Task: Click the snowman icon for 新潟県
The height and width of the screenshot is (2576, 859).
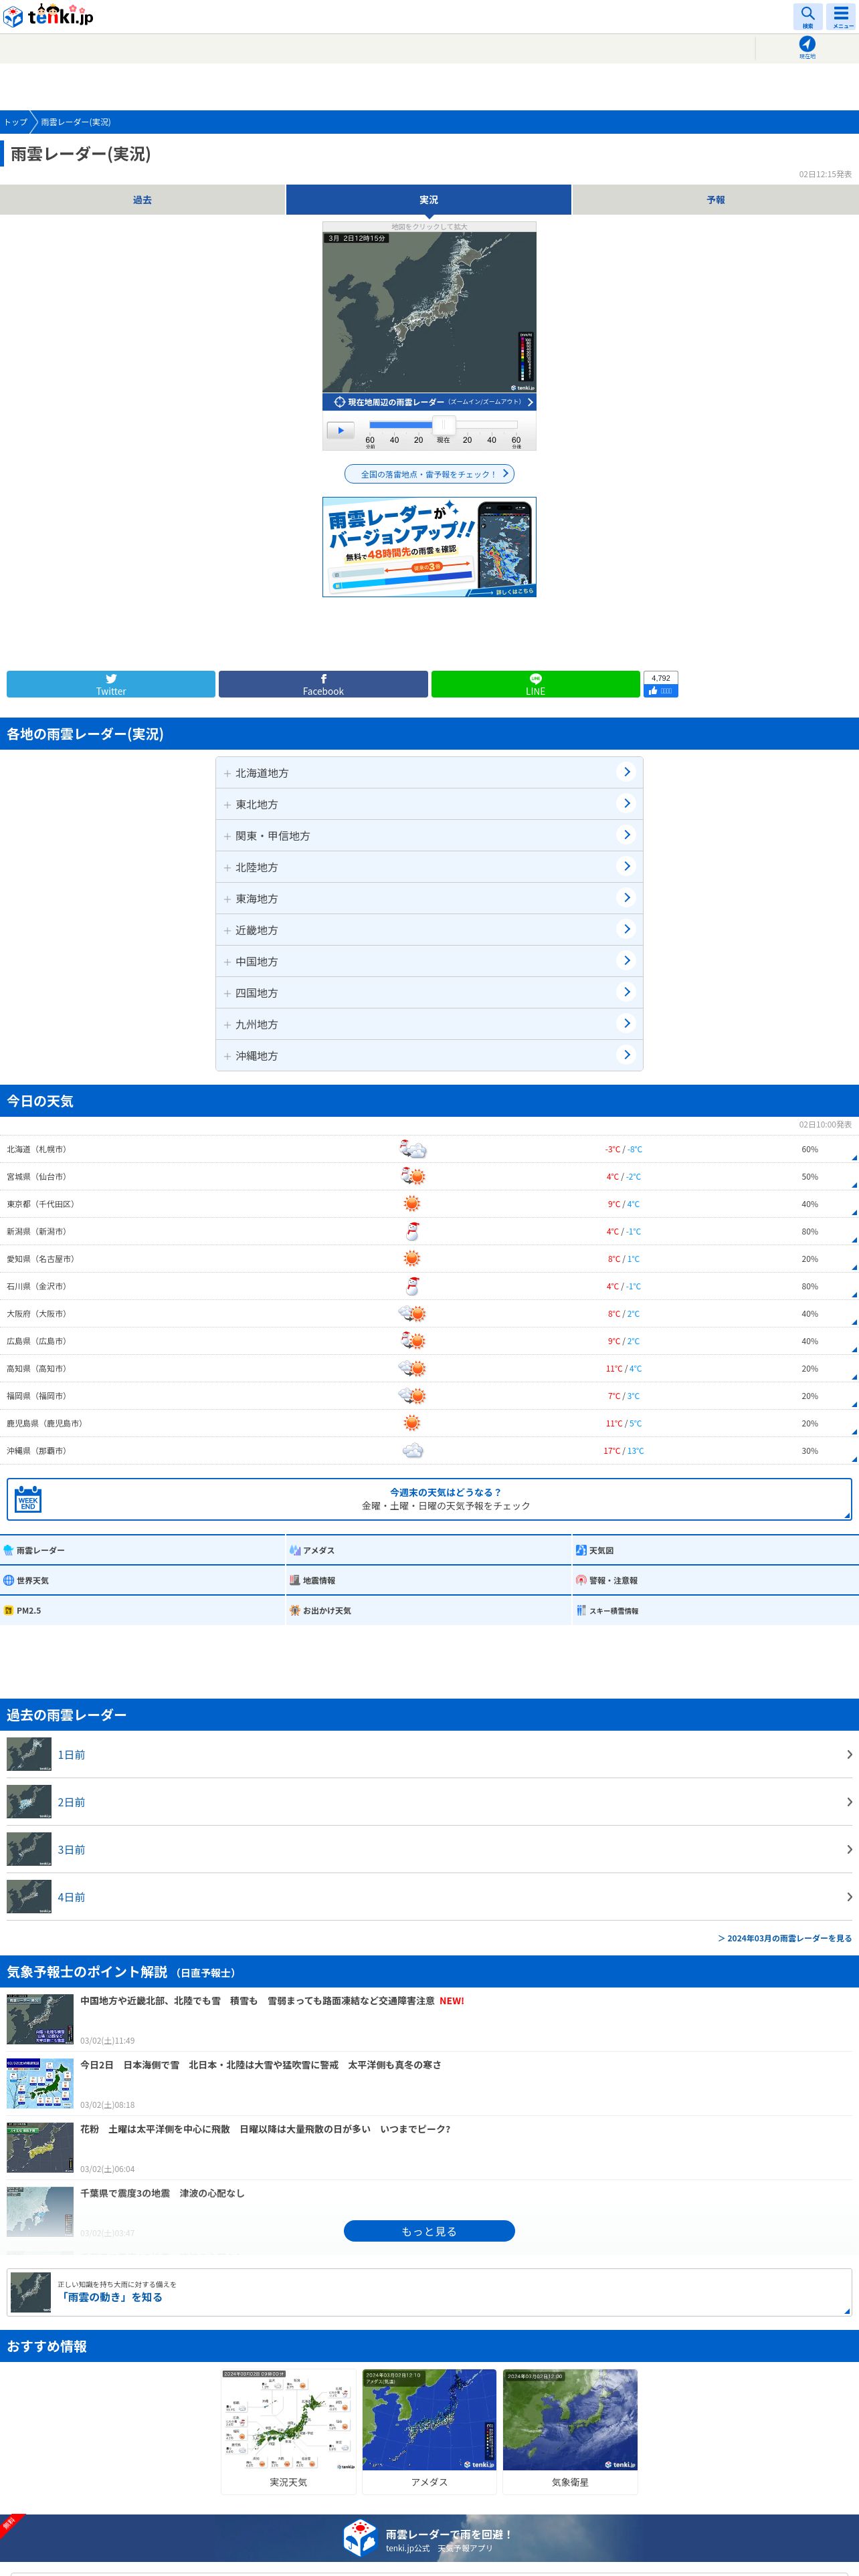Action: [x=412, y=1231]
